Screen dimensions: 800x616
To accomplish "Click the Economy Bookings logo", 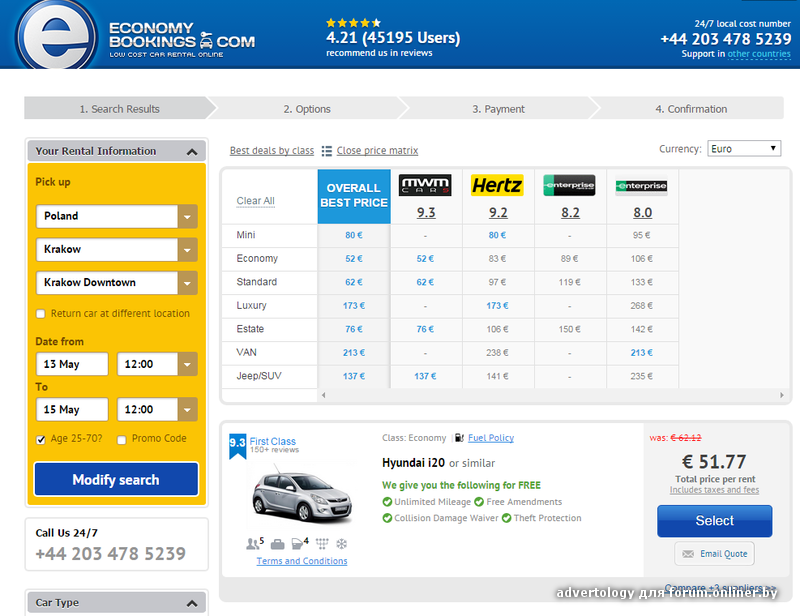I will pyautogui.click(x=137, y=35).
